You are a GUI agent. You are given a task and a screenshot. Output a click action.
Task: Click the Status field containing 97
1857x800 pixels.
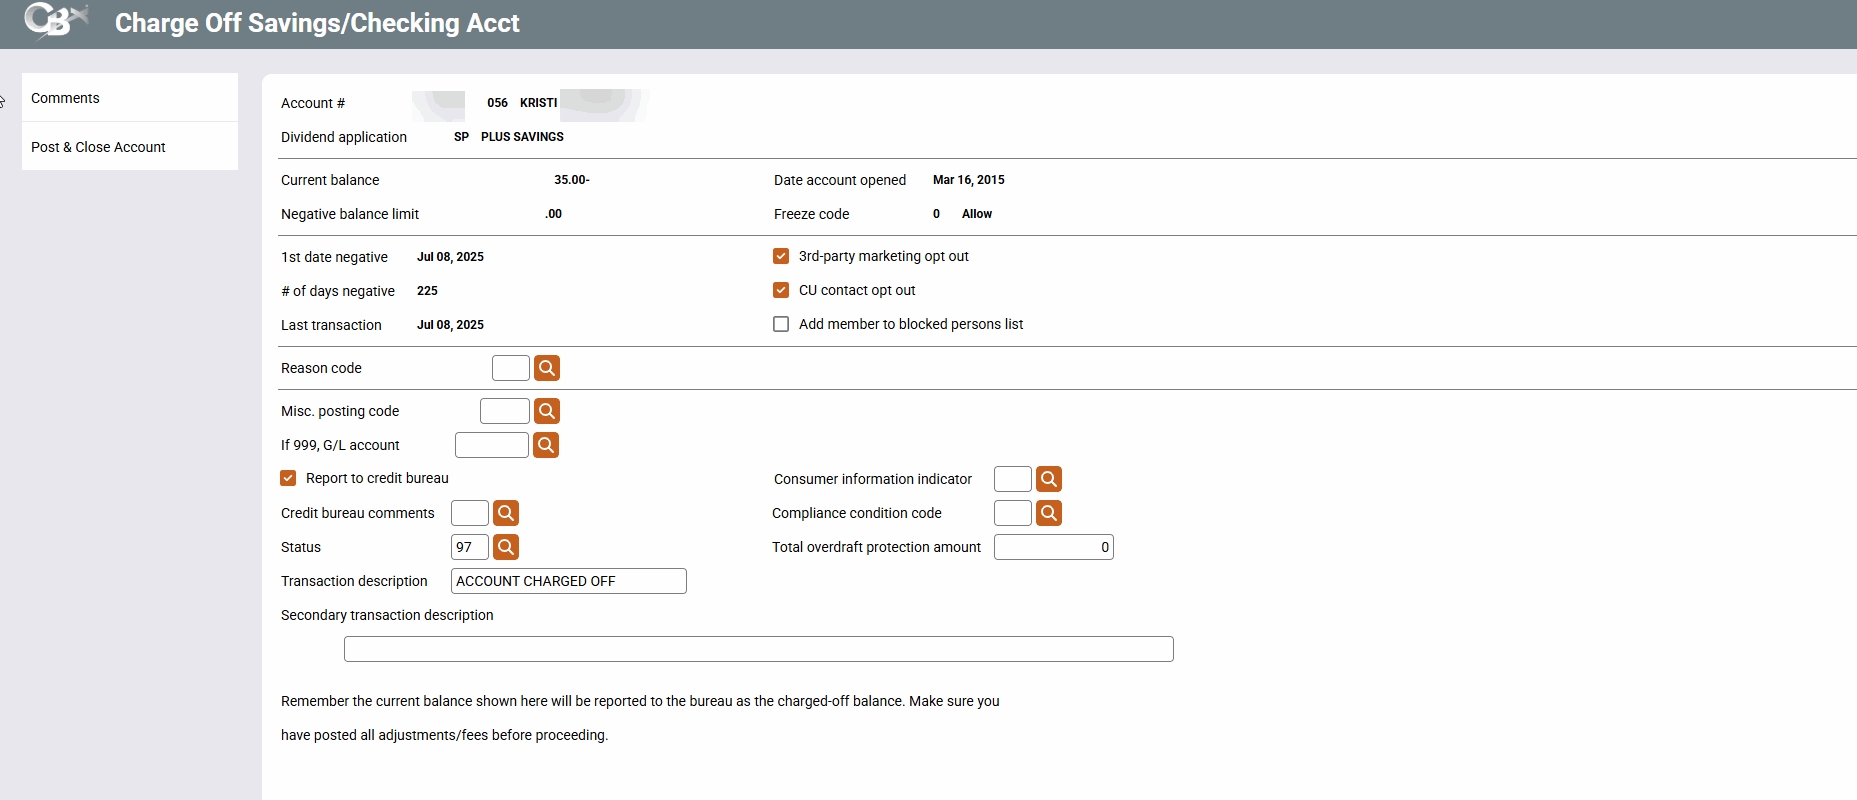(469, 547)
